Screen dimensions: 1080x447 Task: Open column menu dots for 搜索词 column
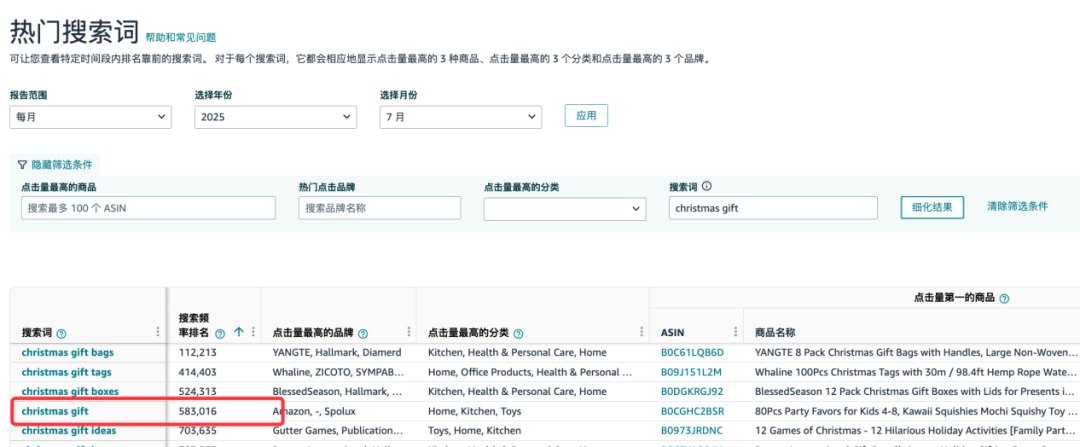tap(159, 333)
